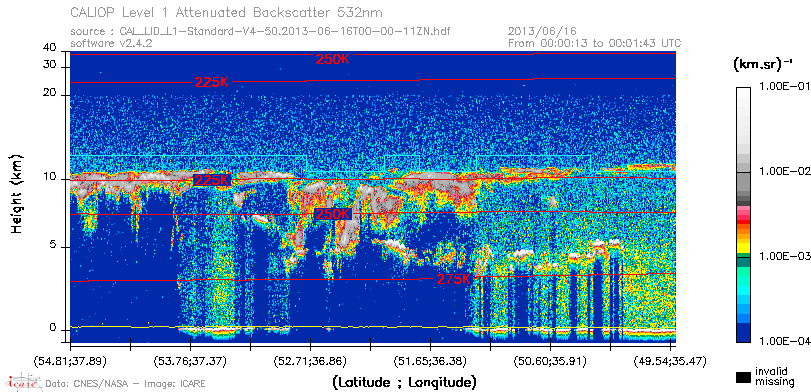Image resolution: width=811 pixels, height=392 pixels.
Task: Click the source HDF file name line
Action: click(260, 31)
